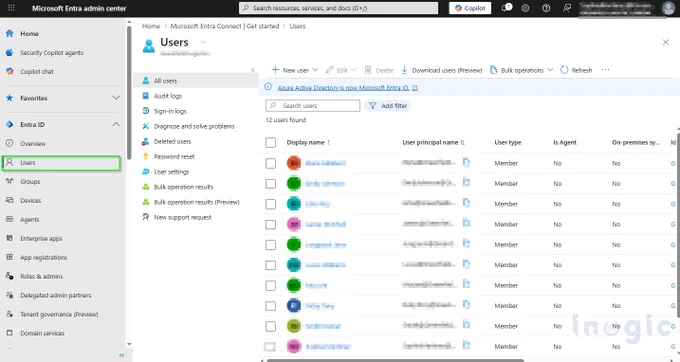Click Download users (Preview)

[x=441, y=70]
